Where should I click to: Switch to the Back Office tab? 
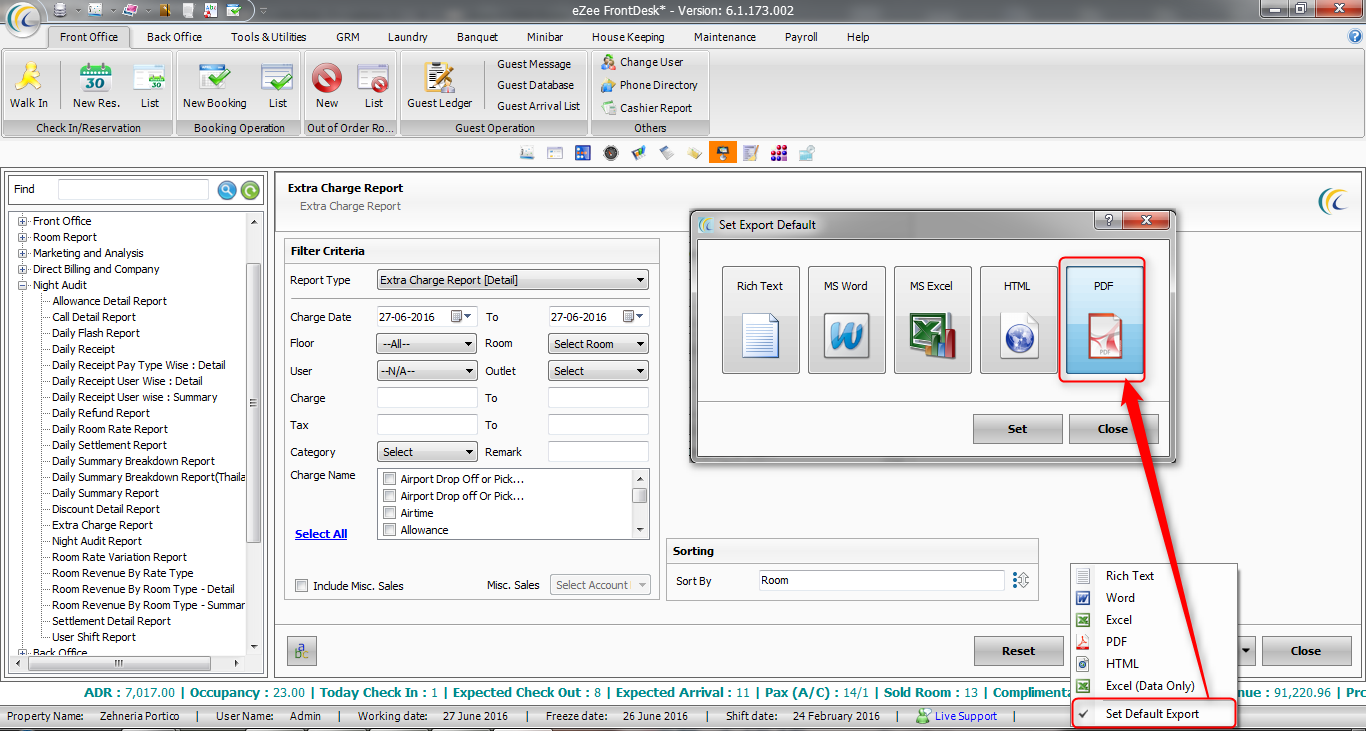174,37
